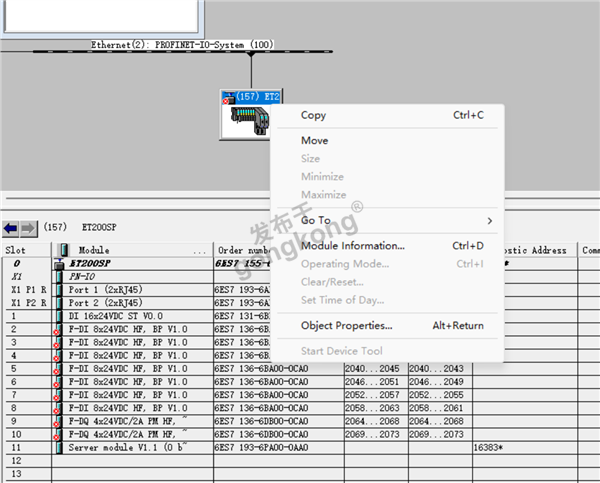Click the X1 P1 R slot cell
This screenshot has width=600, height=483.
tap(29, 290)
